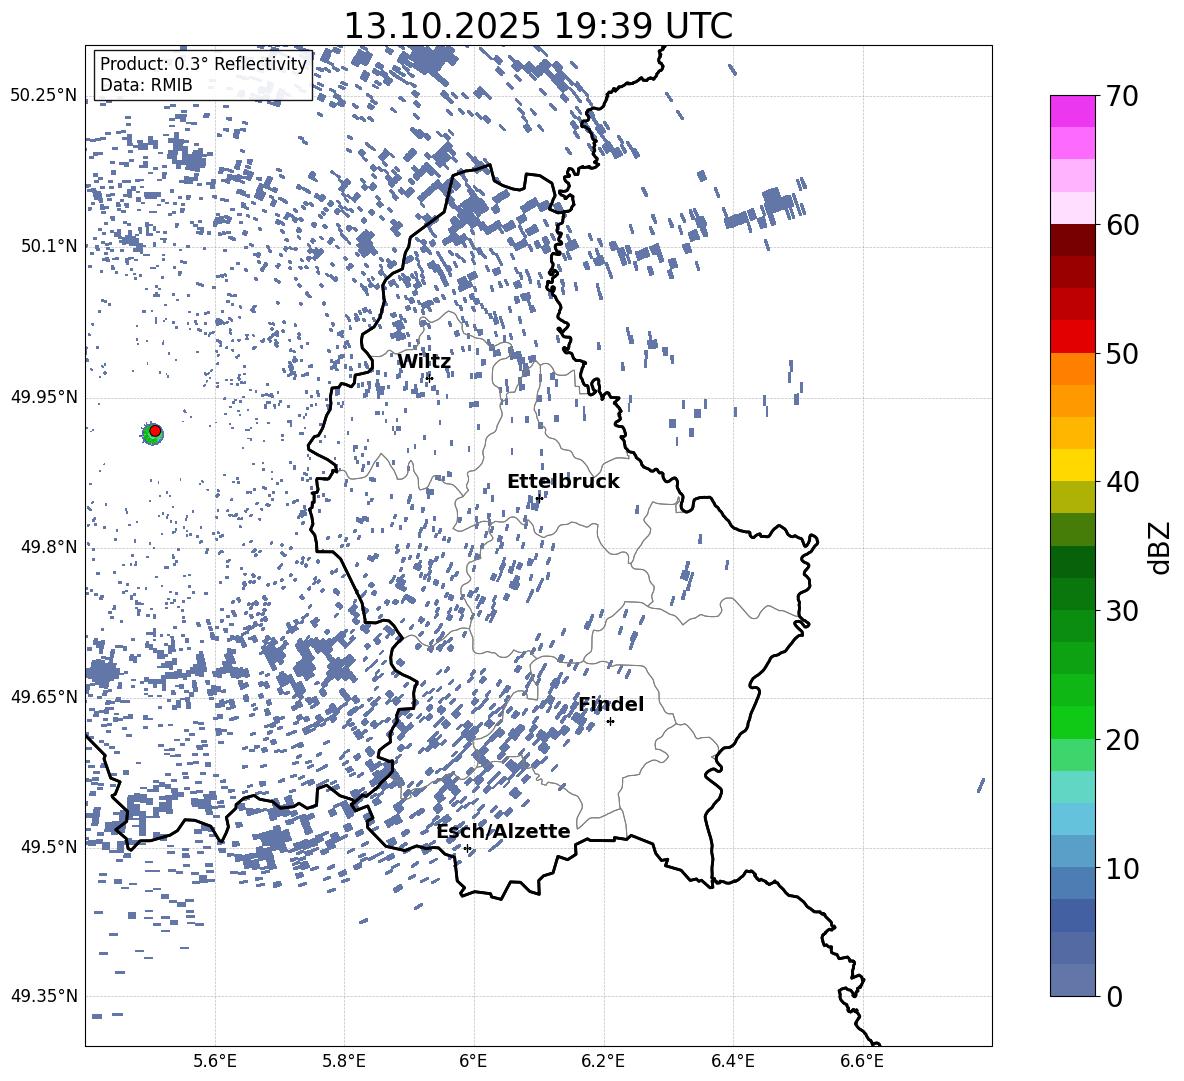Image resolution: width=1184 pixels, height=1081 pixels.
Task: Click the colorbar tick value 60
Action: pyautogui.click(x=1122, y=225)
